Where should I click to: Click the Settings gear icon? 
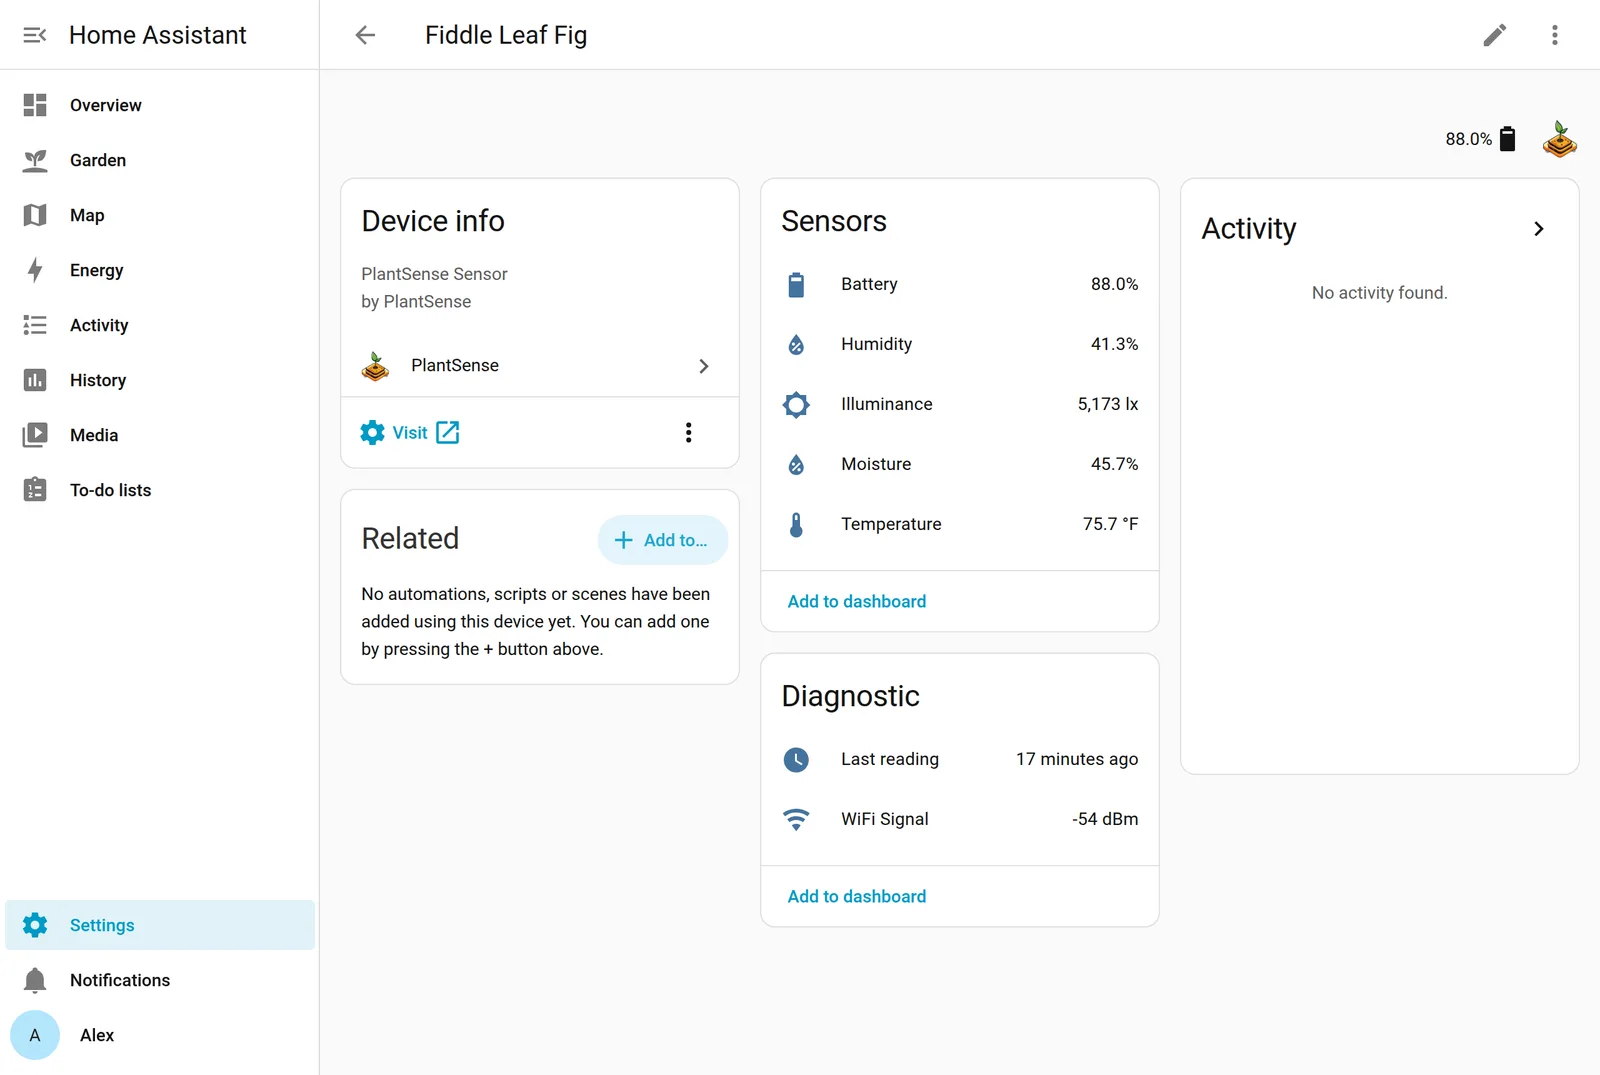35,925
